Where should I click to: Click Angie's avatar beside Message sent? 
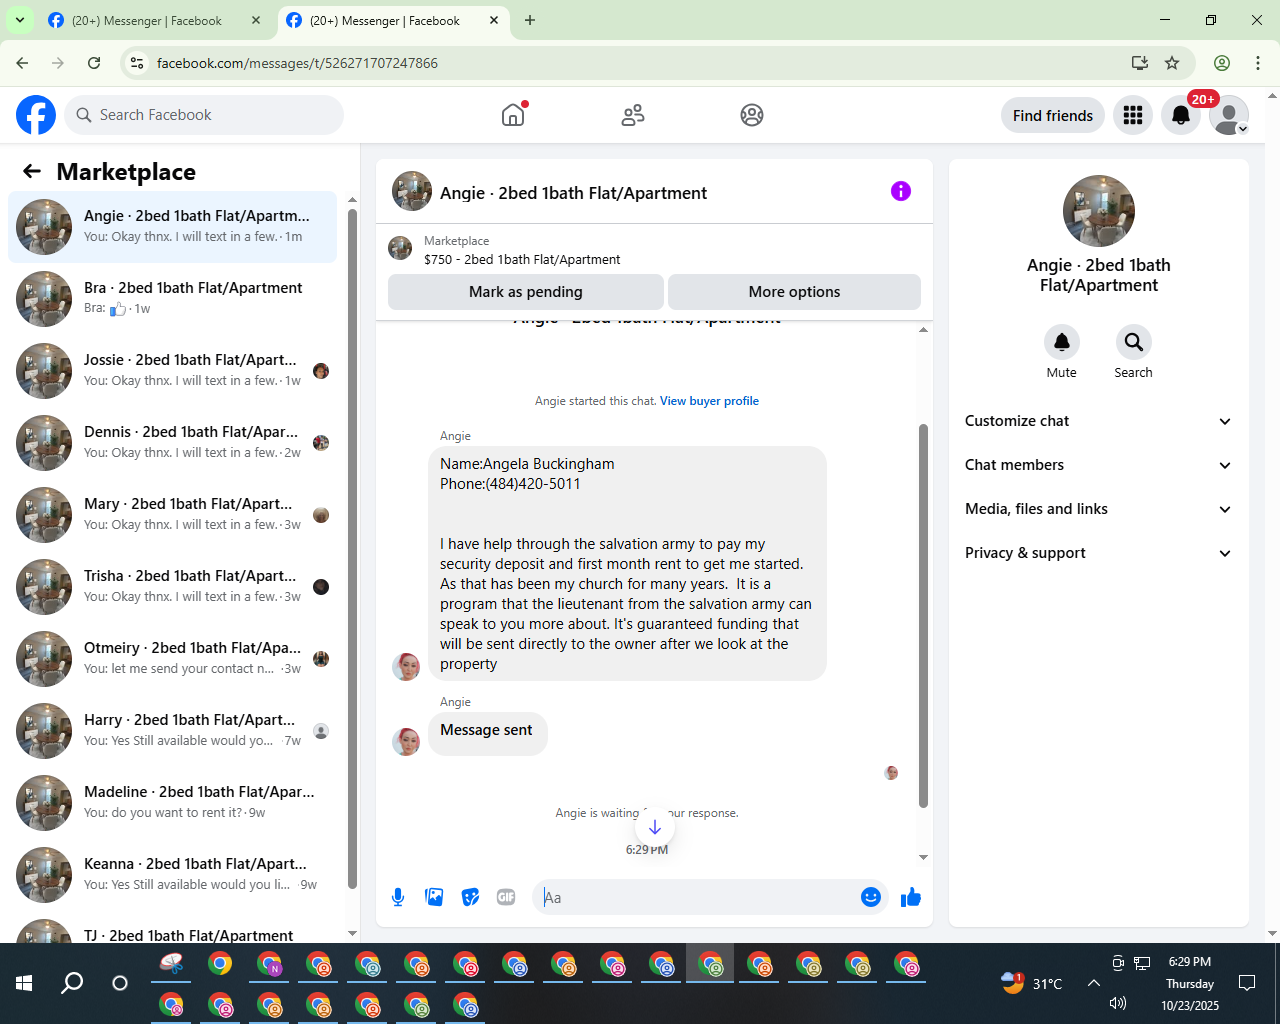tap(406, 741)
